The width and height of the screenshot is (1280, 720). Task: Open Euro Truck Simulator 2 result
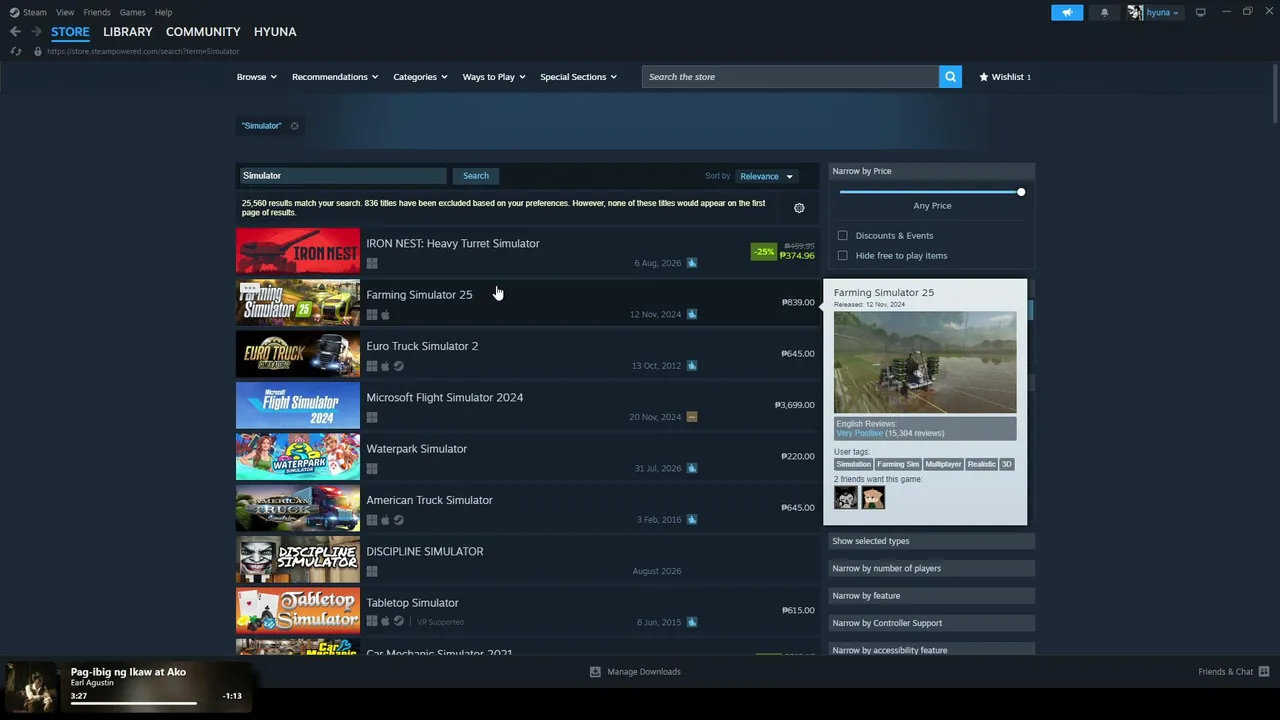coord(527,354)
